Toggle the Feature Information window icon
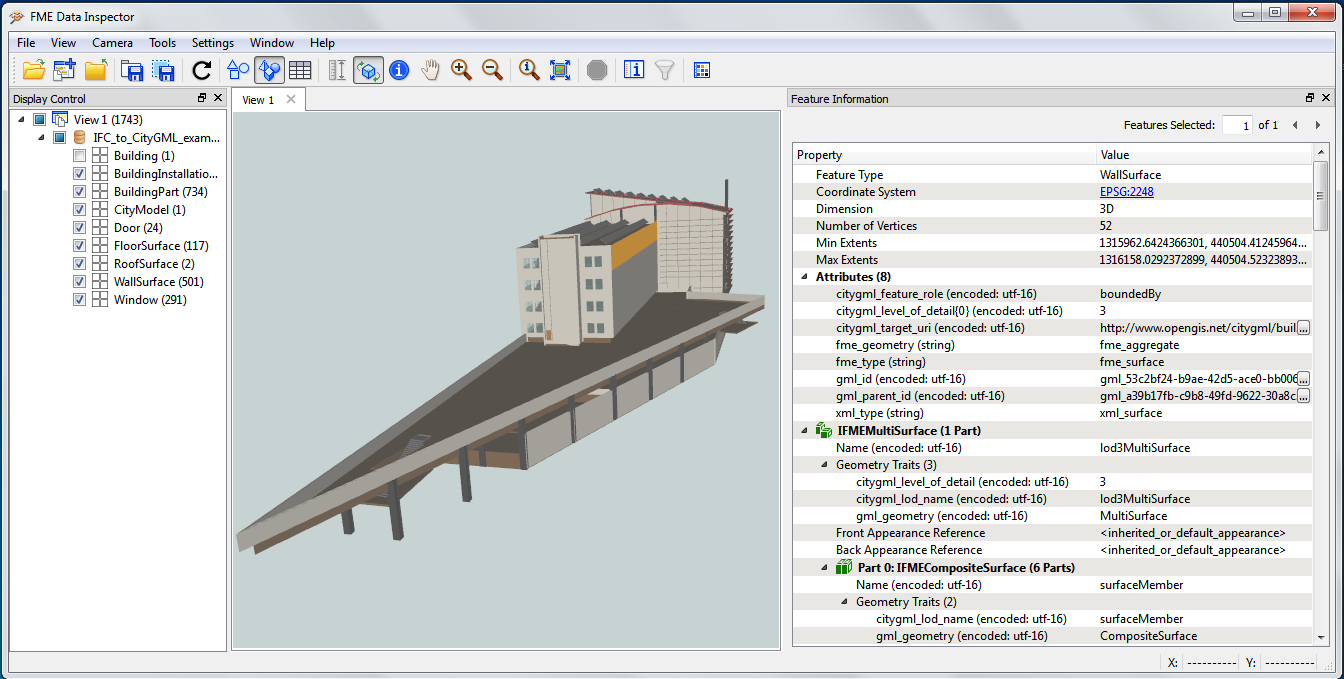The image size is (1344, 679). click(x=634, y=70)
